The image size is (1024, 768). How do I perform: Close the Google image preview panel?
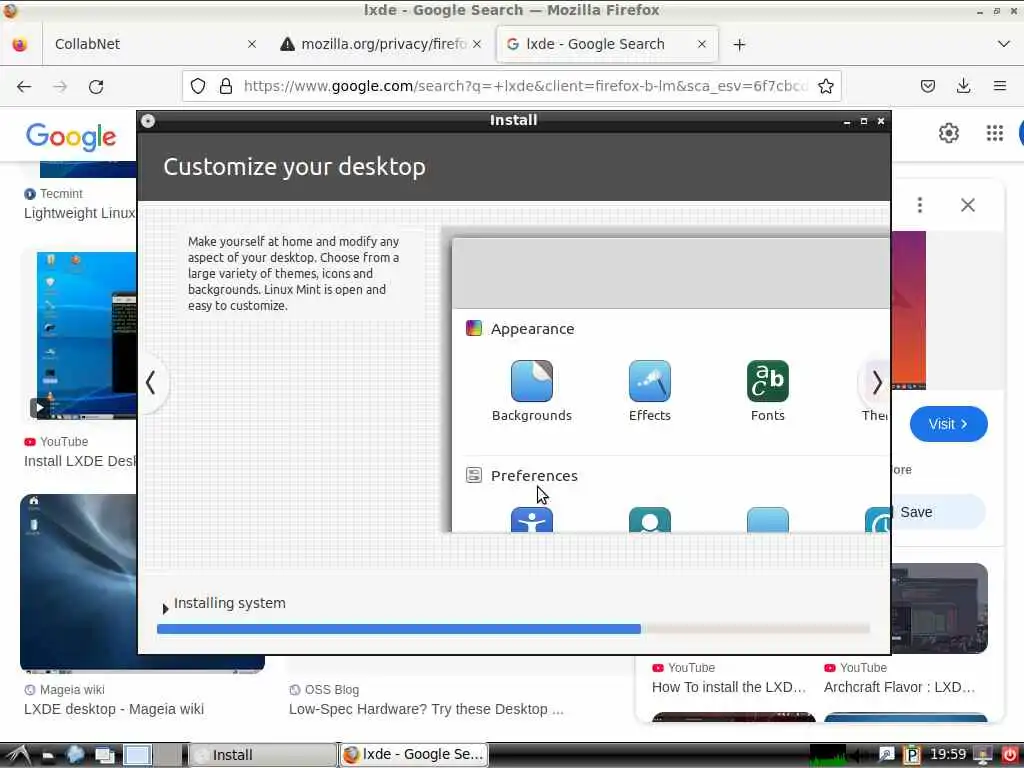[968, 205]
